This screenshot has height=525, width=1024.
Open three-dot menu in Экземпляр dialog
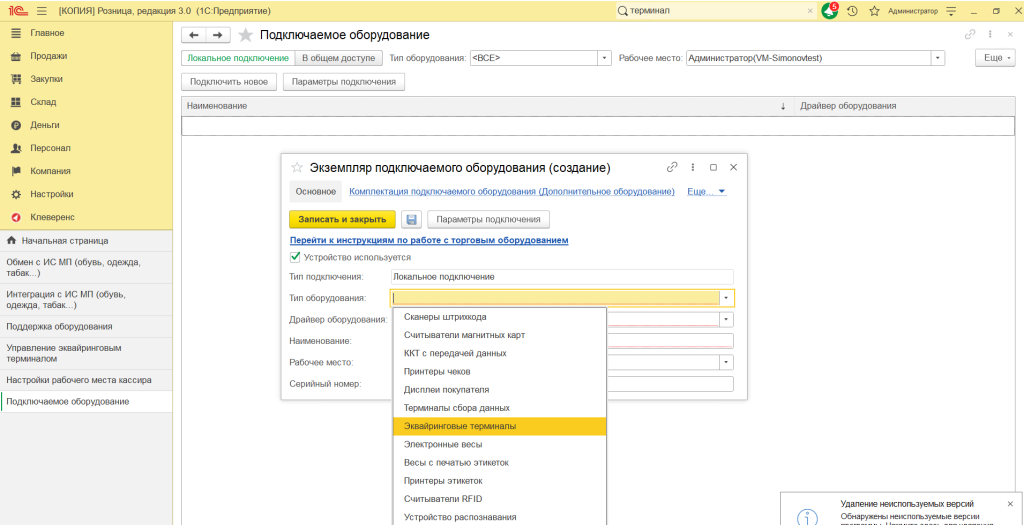693,167
